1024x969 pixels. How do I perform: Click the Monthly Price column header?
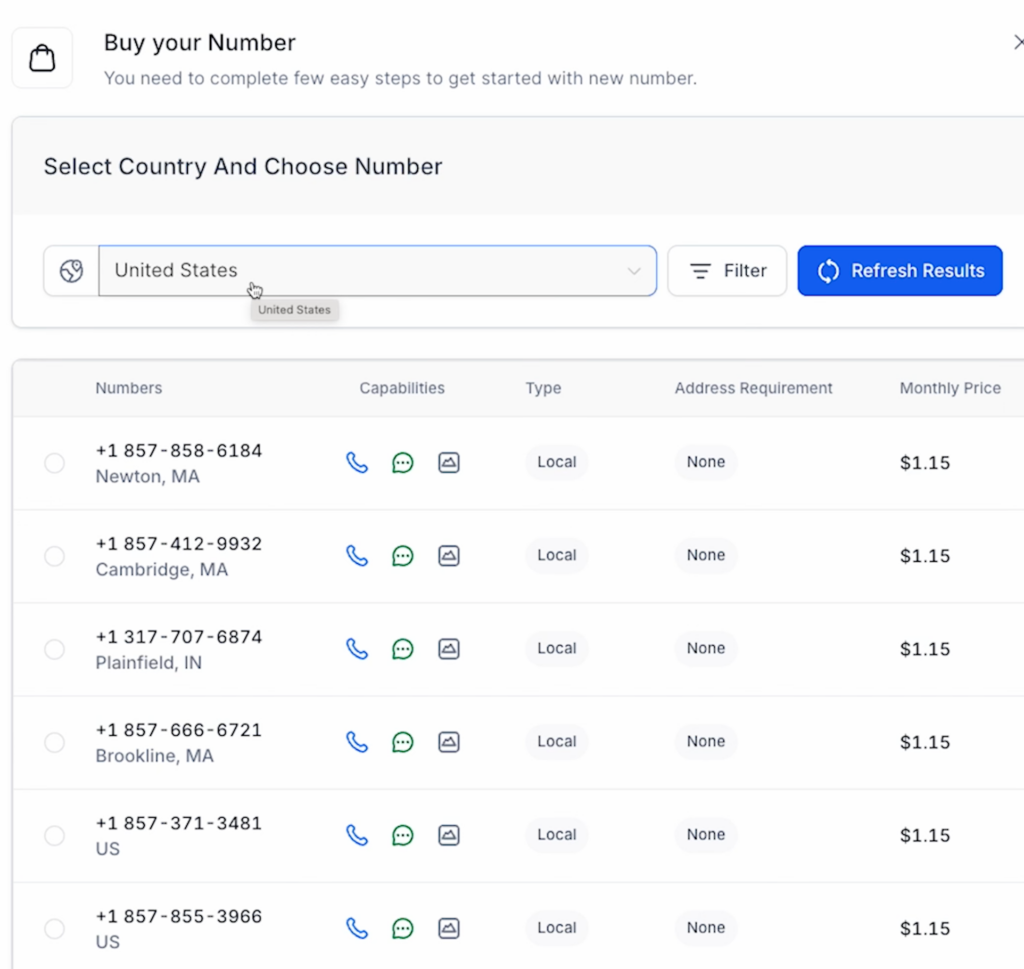[x=950, y=388]
